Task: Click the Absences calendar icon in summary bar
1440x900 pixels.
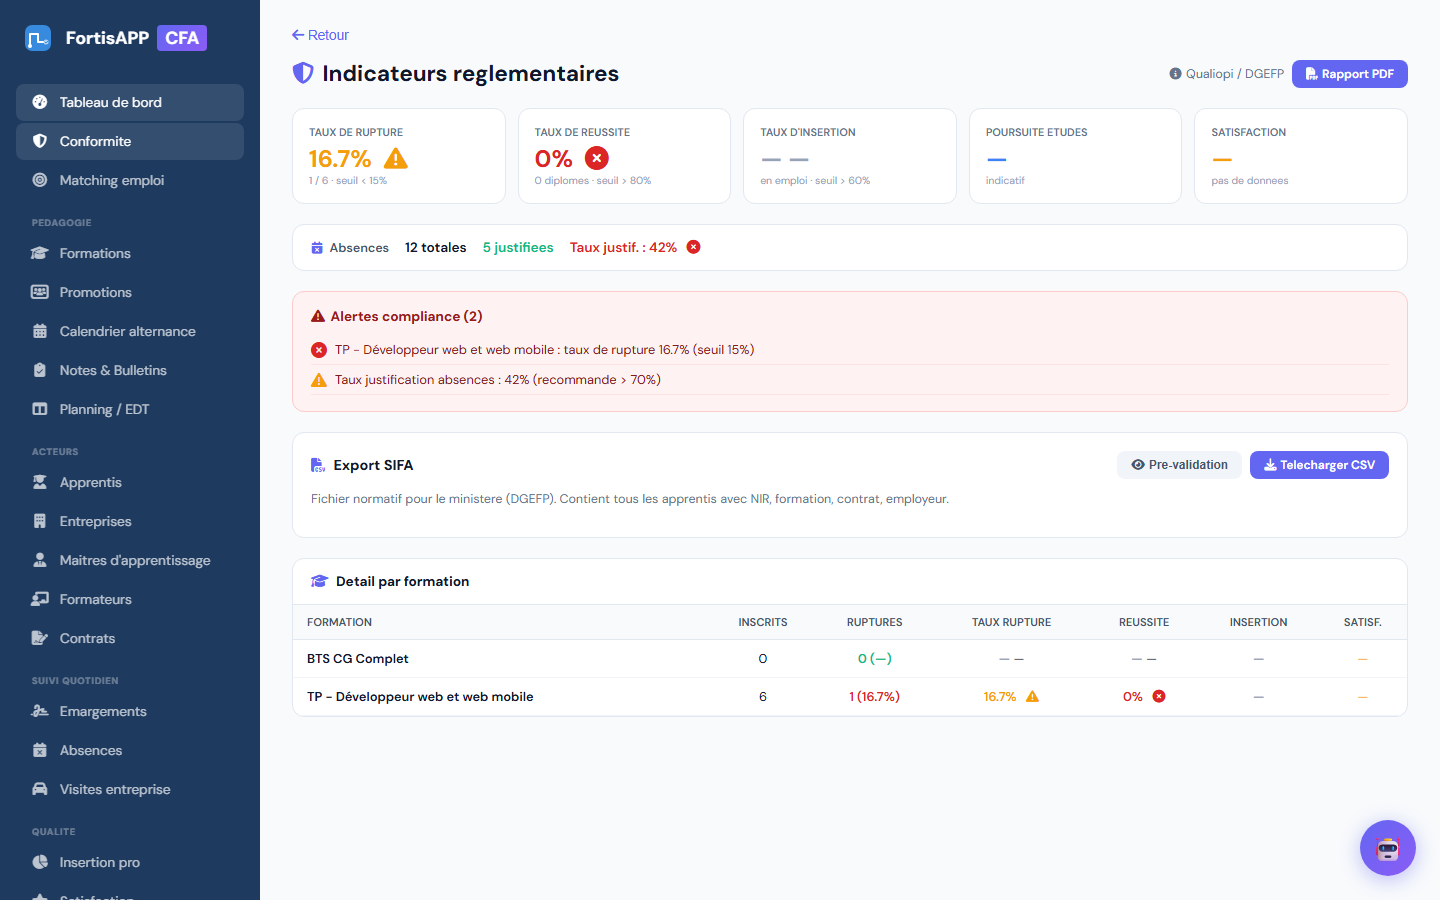Action: [x=317, y=248]
